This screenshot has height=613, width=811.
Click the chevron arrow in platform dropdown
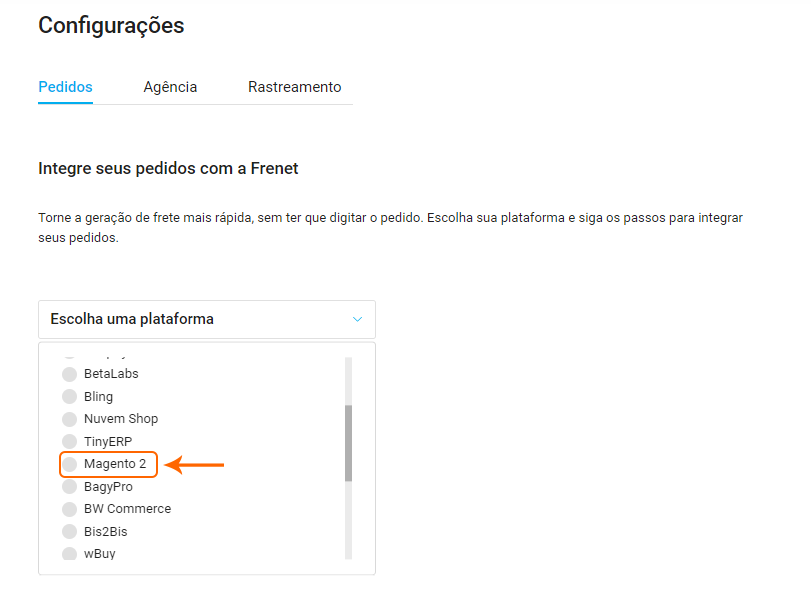click(x=358, y=320)
